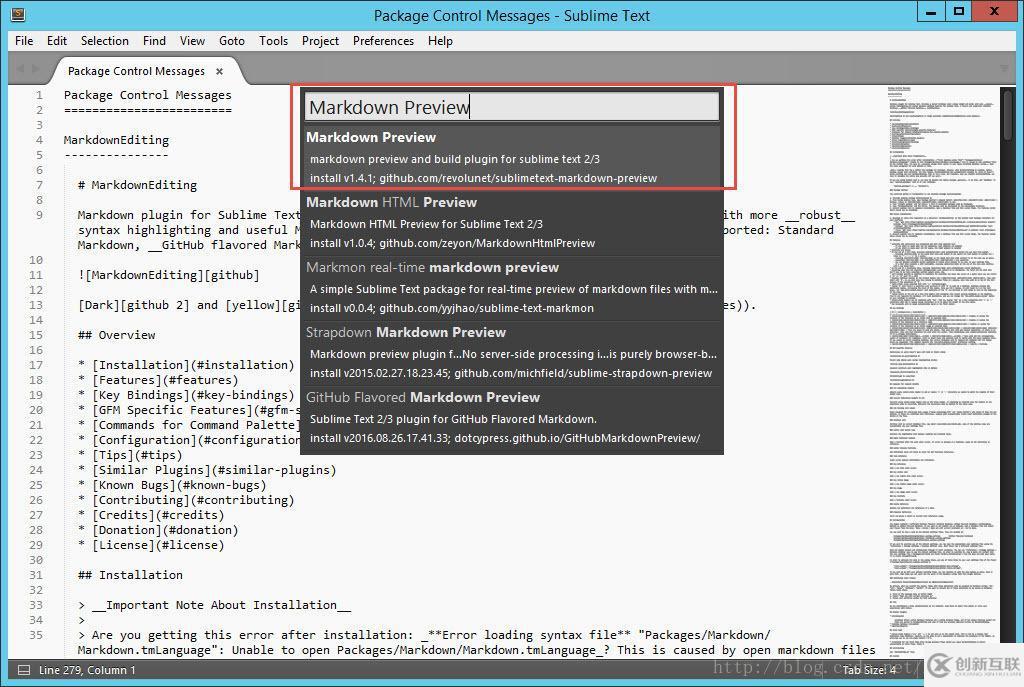Click the vertical scrollbar thumb
The height and width of the screenshot is (687, 1024).
[x=1008, y=114]
